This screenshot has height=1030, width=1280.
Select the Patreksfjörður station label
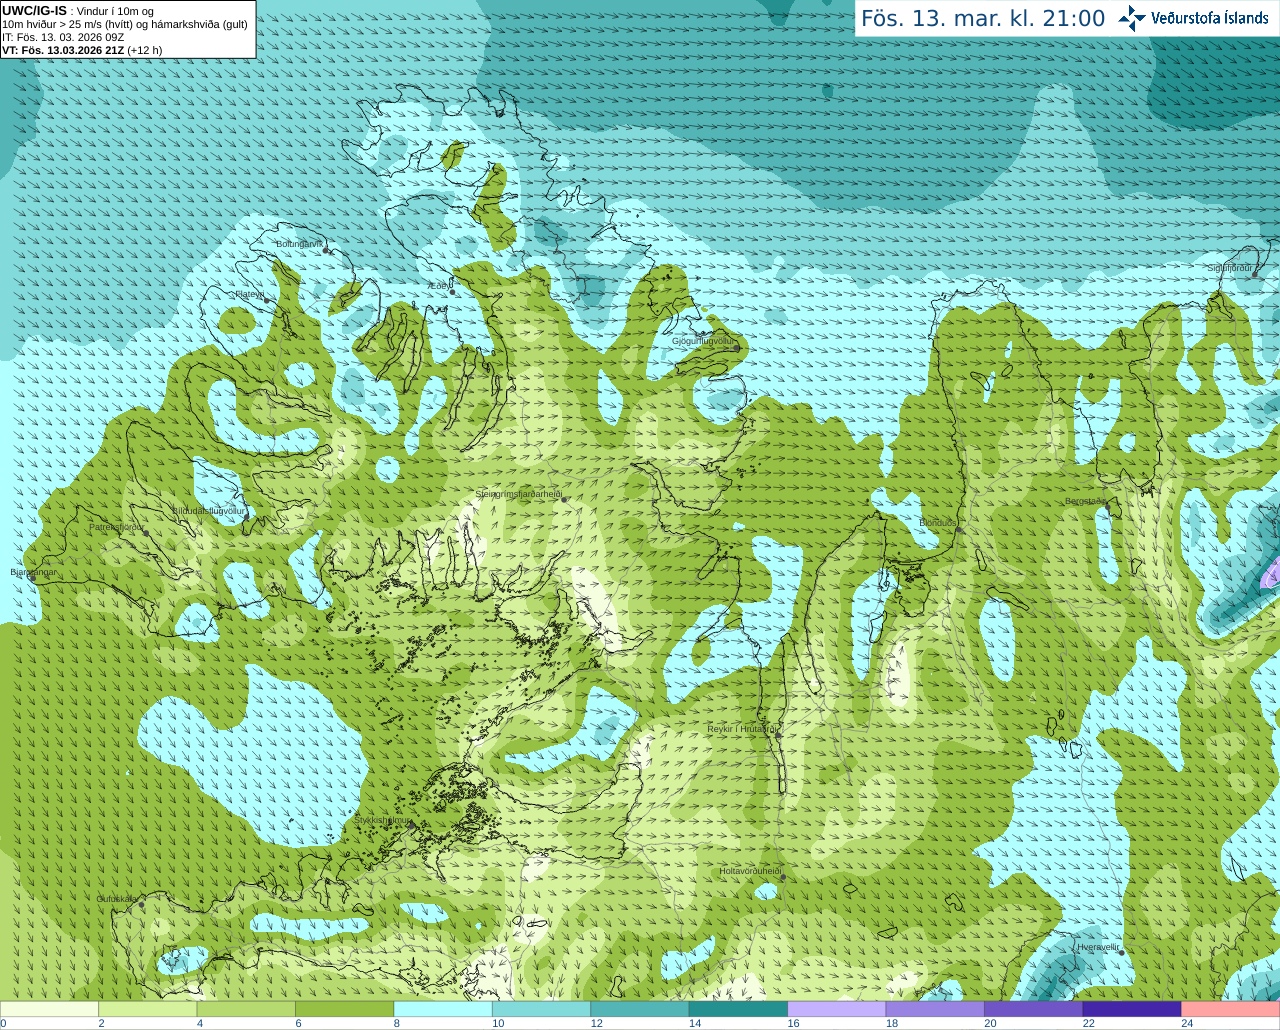[x=117, y=526]
